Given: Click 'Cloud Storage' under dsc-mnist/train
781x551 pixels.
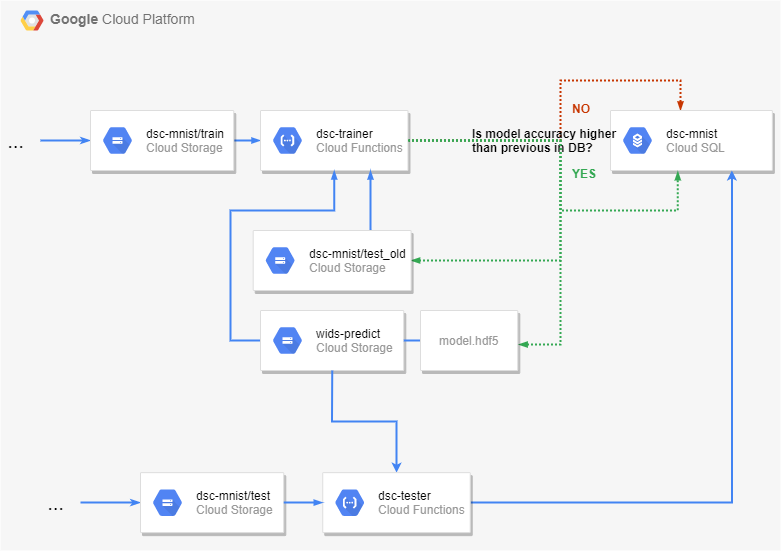Looking at the screenshot, I should click(184, 148).
